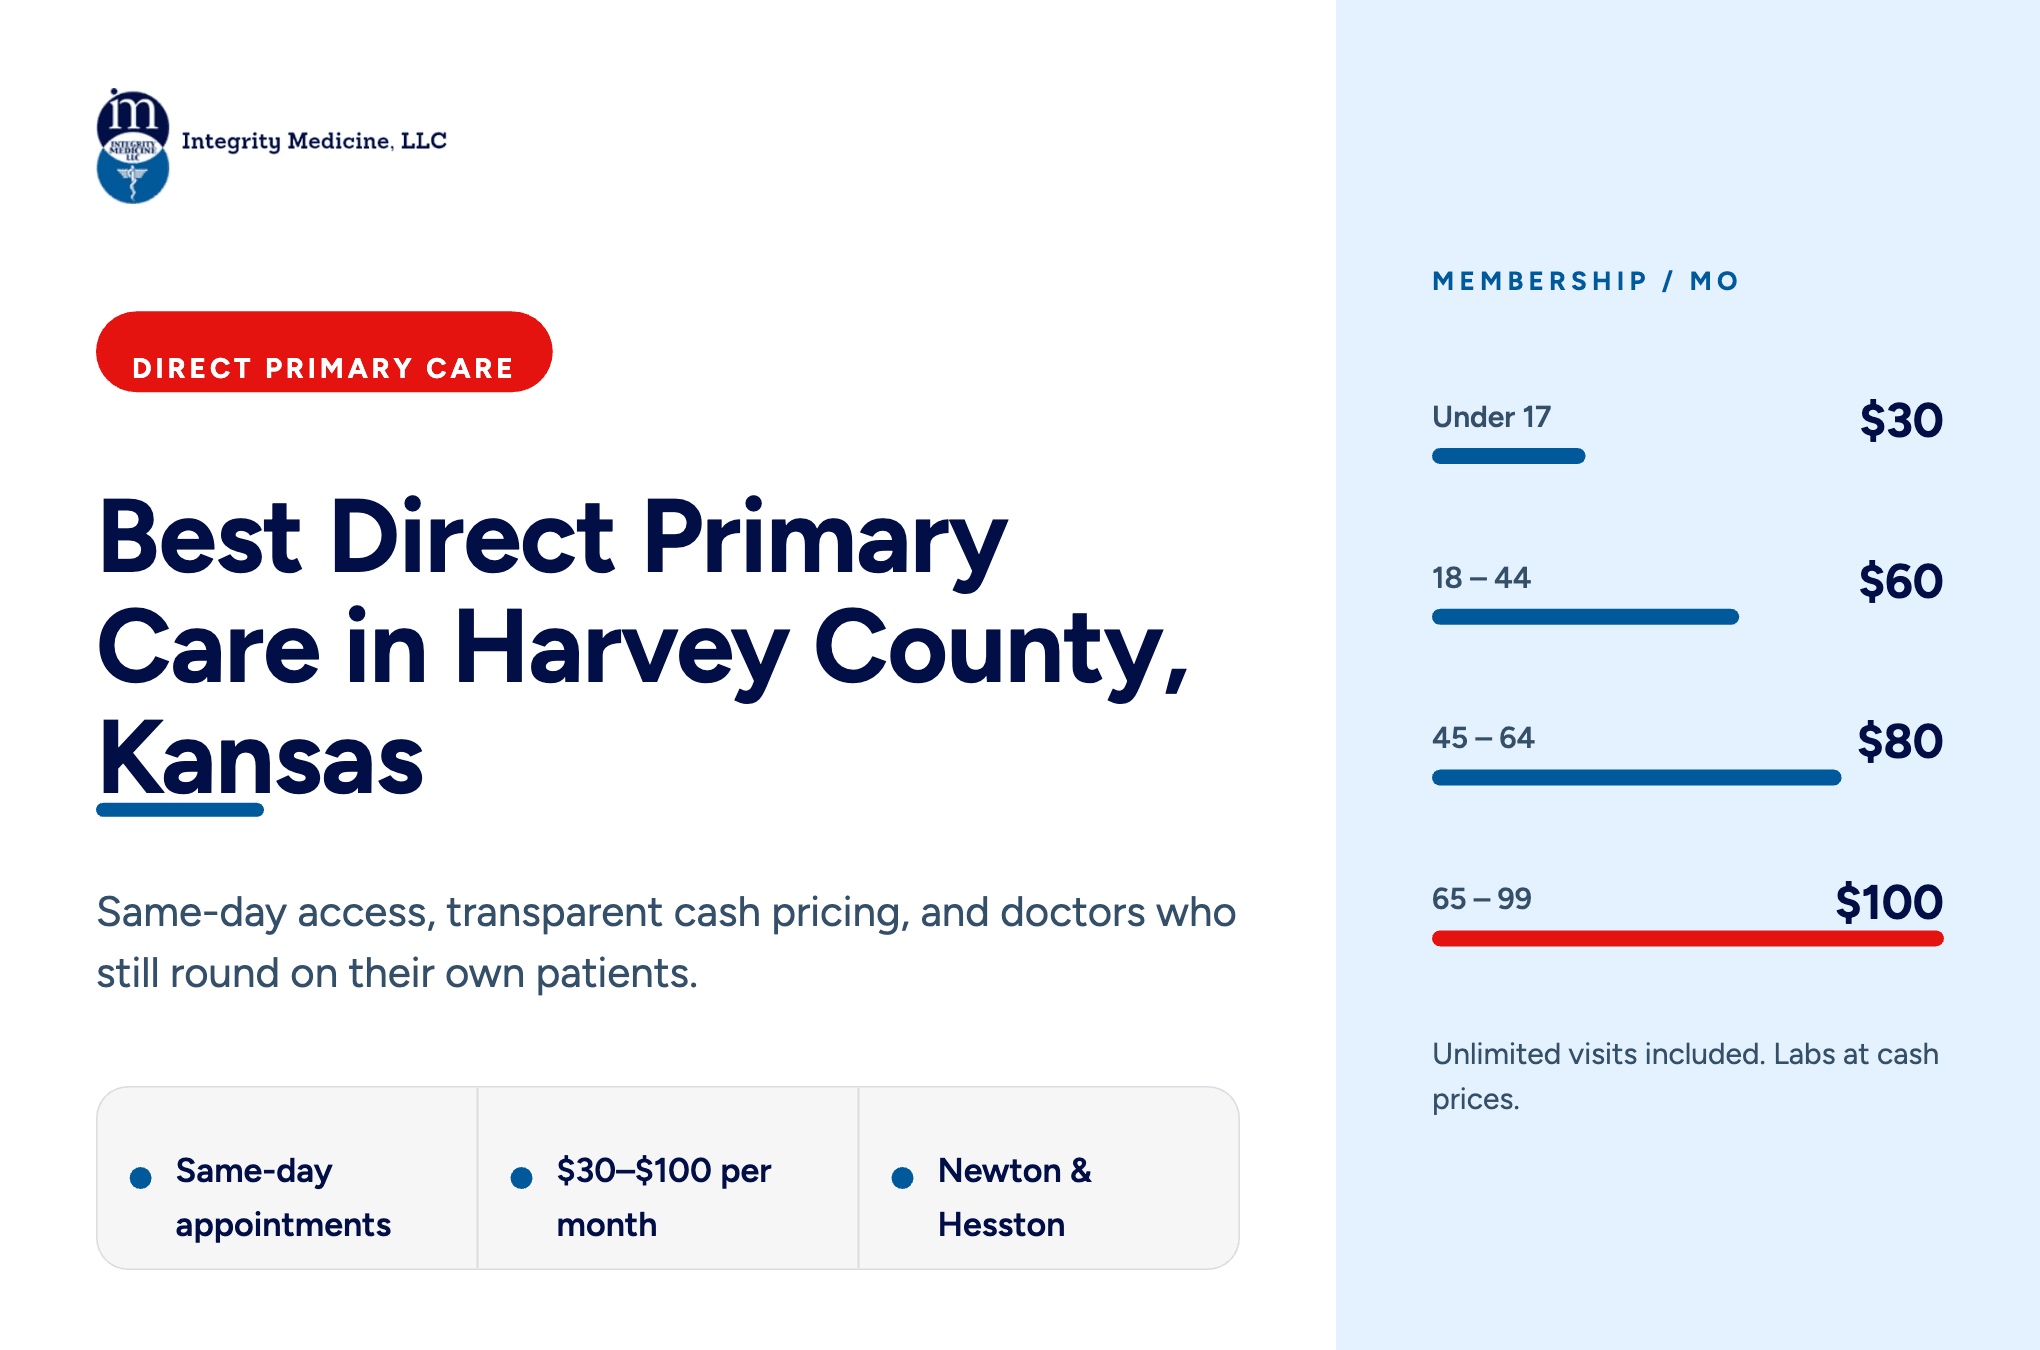This screenshot has height=1350, width=2040.
Task: Select the Newton & Hesston card
Action: [x=1049, y=1178]
